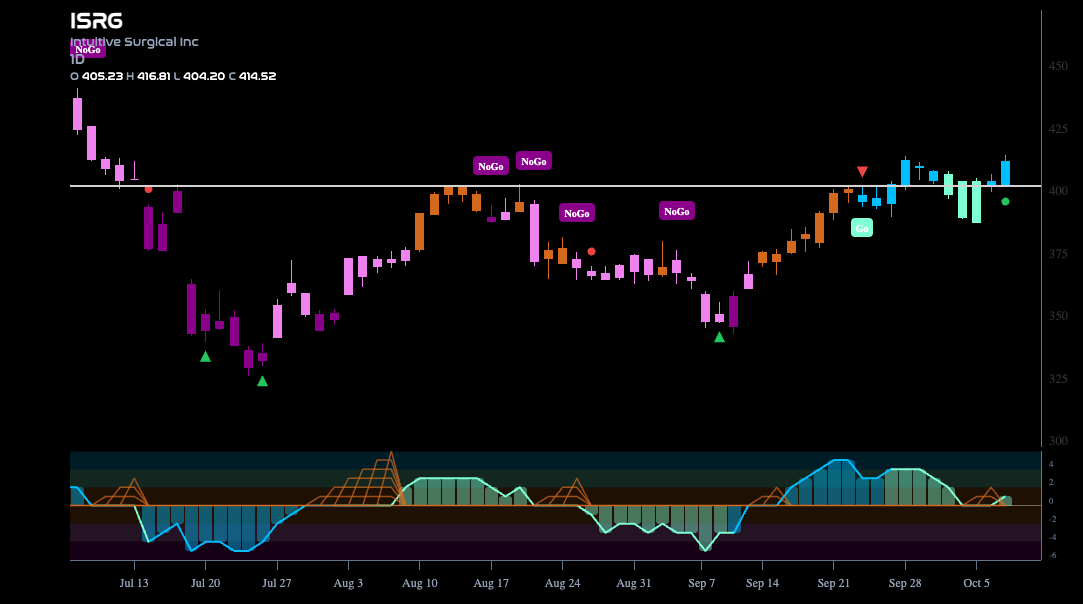
Task: Click the 400 price axis label
Action: tap(1058, 191)
